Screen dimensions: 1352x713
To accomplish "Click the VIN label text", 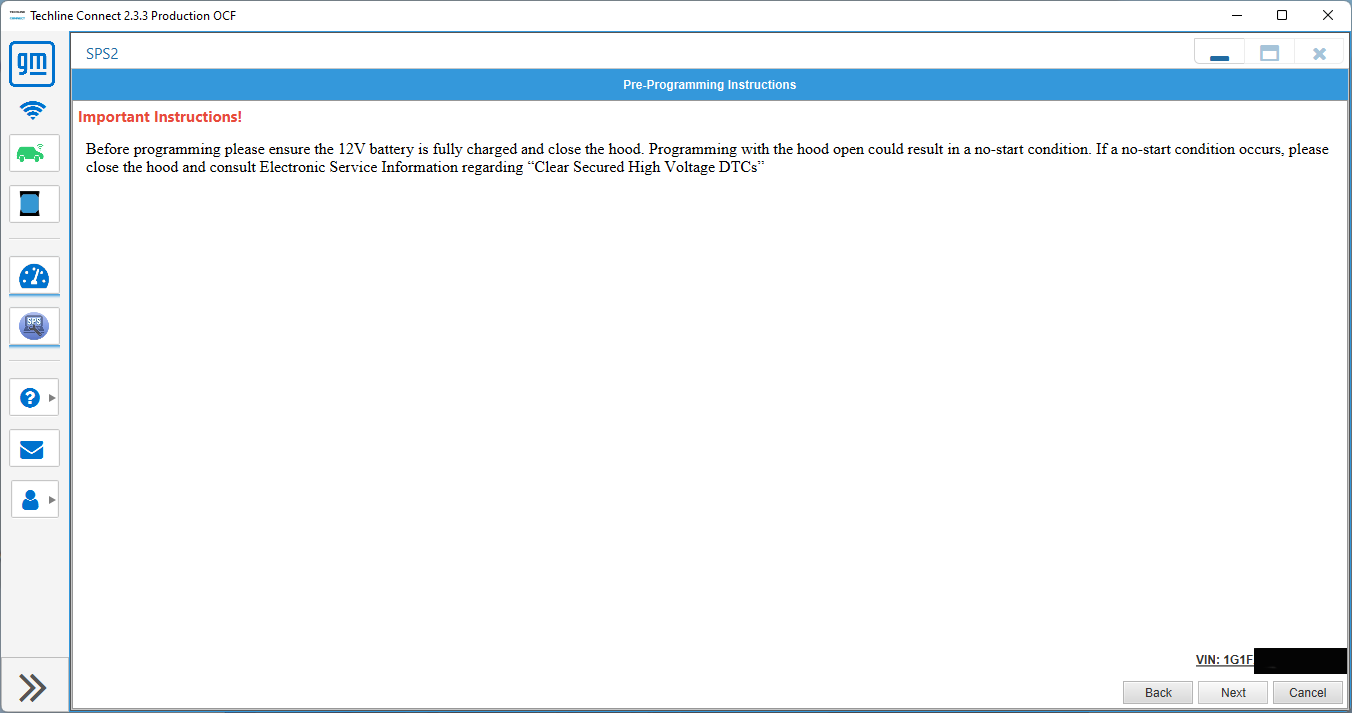I will 1223,660.
